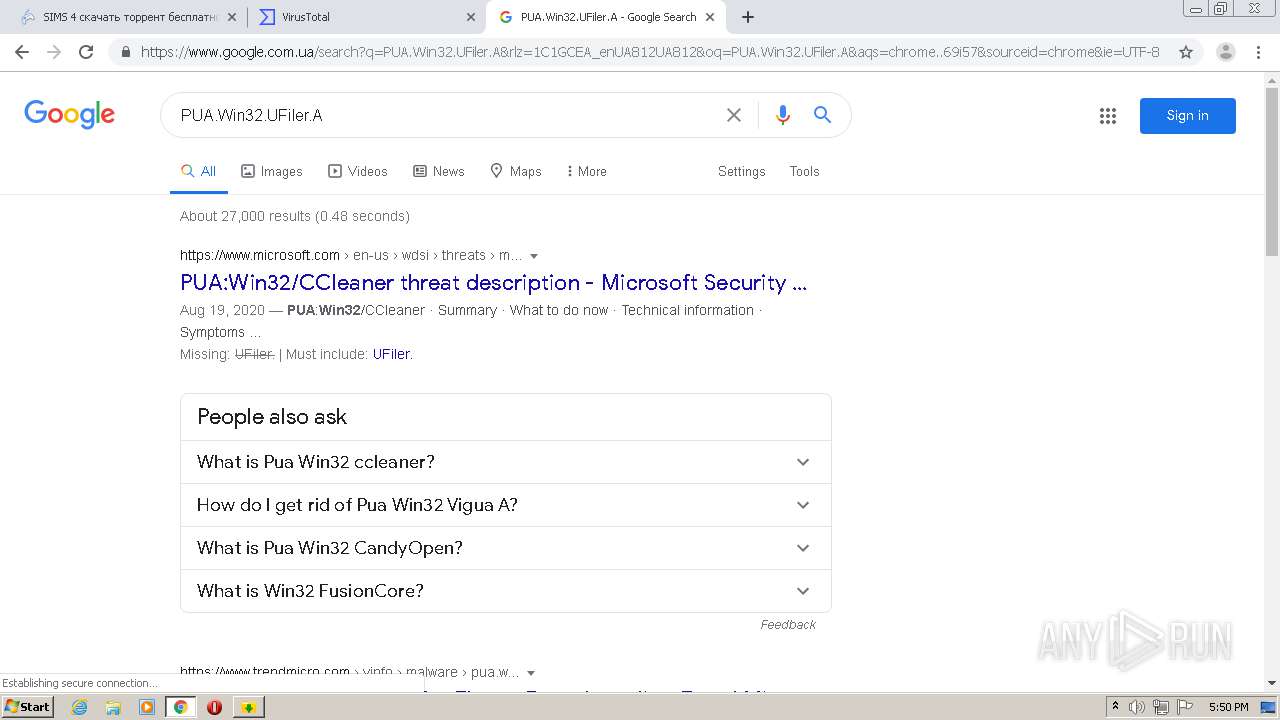
Task: Open Internet Explorer from taskbar
Action: 80,707
